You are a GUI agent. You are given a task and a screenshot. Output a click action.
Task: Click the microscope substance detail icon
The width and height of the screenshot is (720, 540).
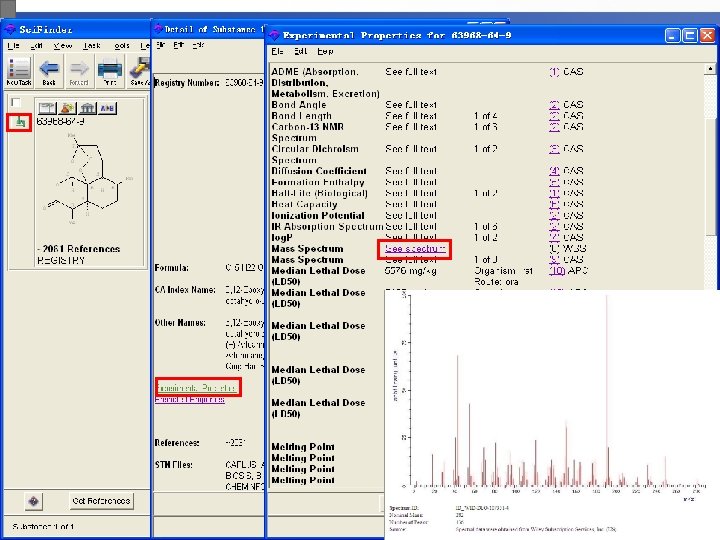19,123
